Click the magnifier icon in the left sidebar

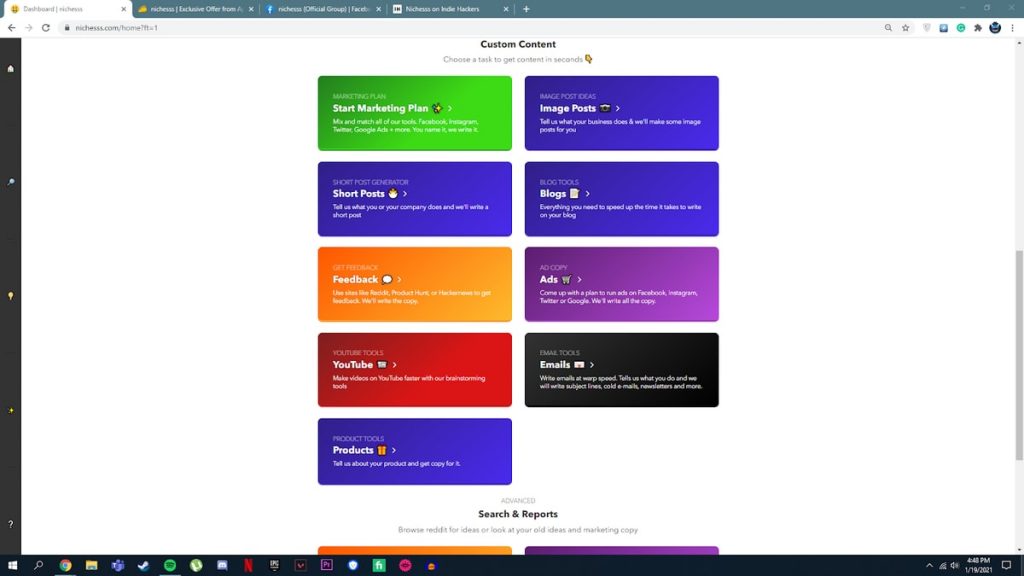[10, 182]
